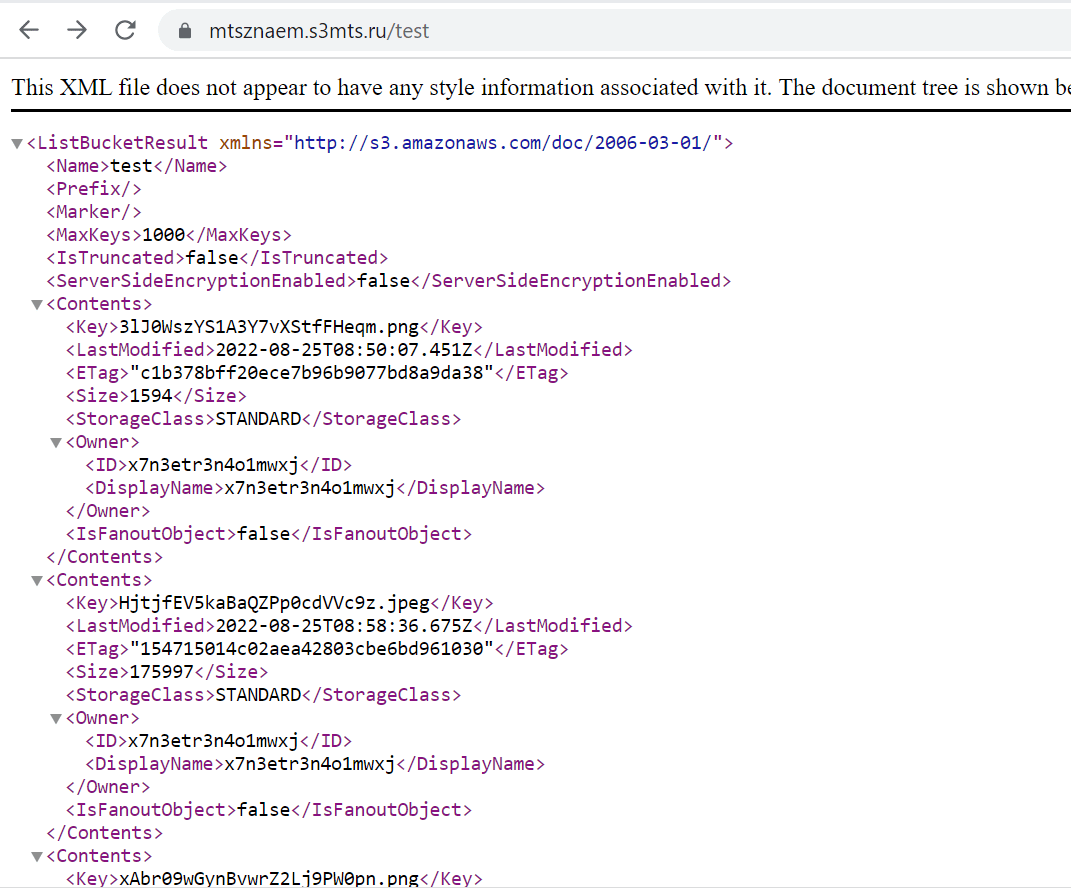Click key 3lJ0WszYS1A3Y7vXStfFHeqm.png

tap(269, 327)
